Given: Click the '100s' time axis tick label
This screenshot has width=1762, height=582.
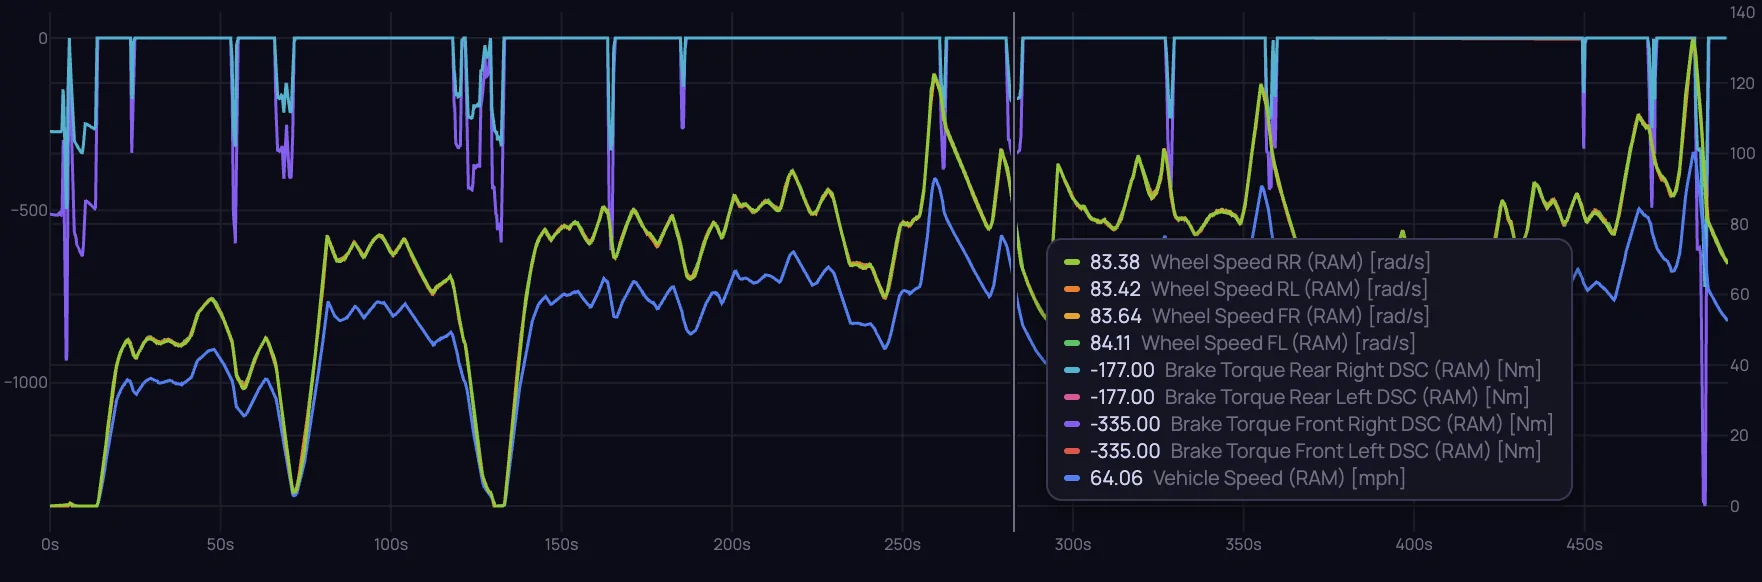Looking at the screenshot, I should click(x=391, y=545).
